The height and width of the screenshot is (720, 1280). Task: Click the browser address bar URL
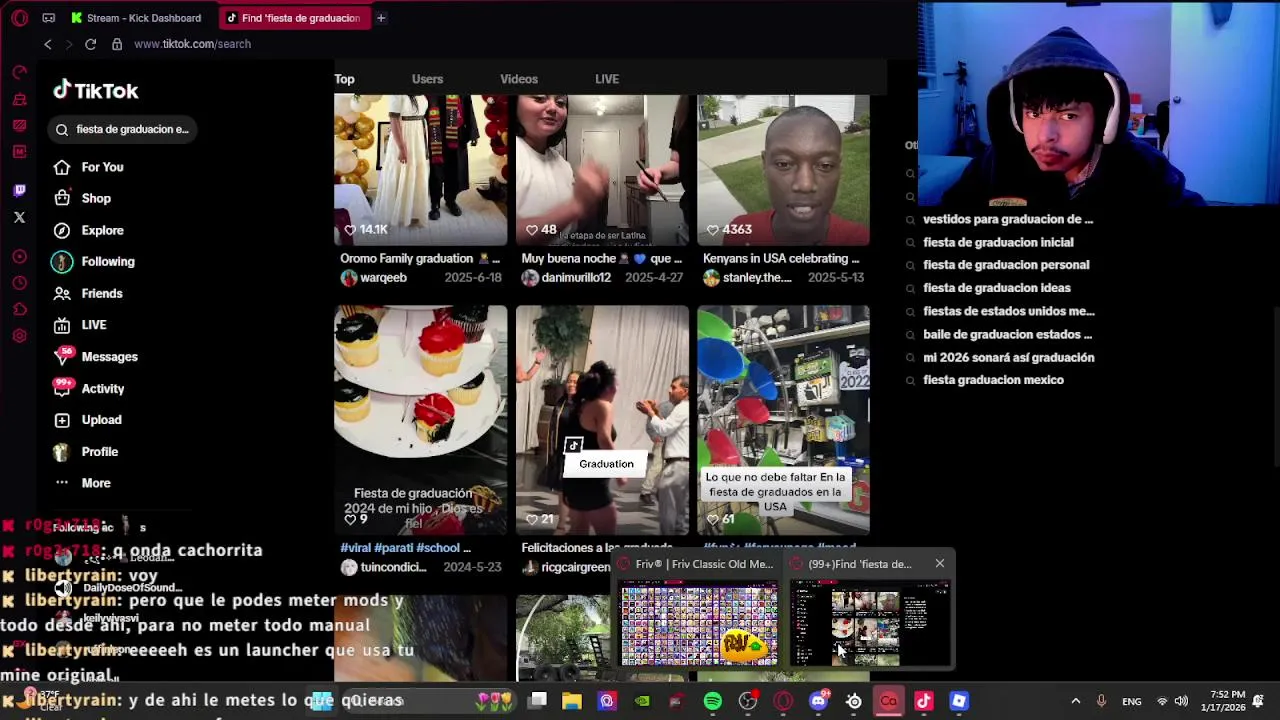[x=192, y=44]
